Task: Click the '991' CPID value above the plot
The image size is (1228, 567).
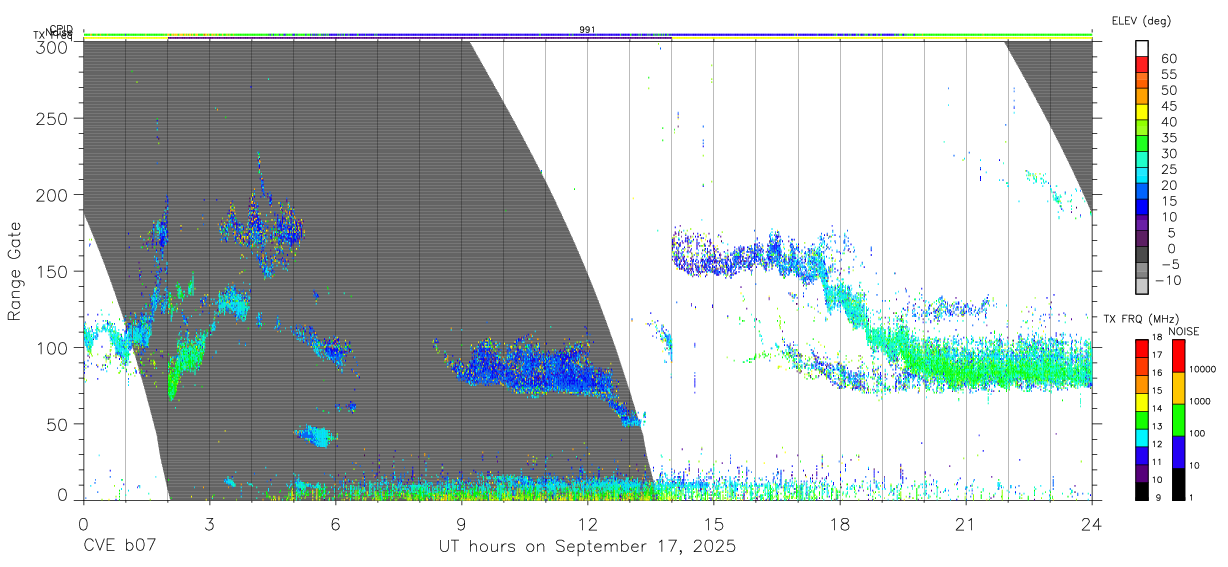Action: coord(587,30)
